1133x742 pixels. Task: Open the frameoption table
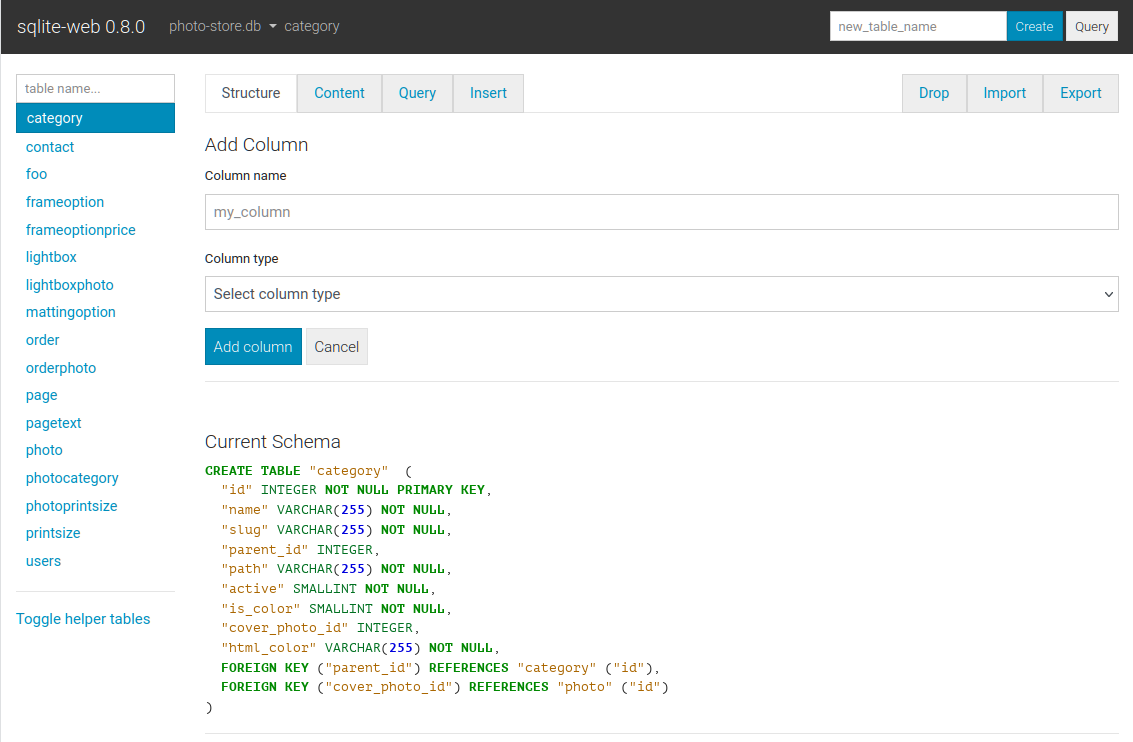[65, 202]
